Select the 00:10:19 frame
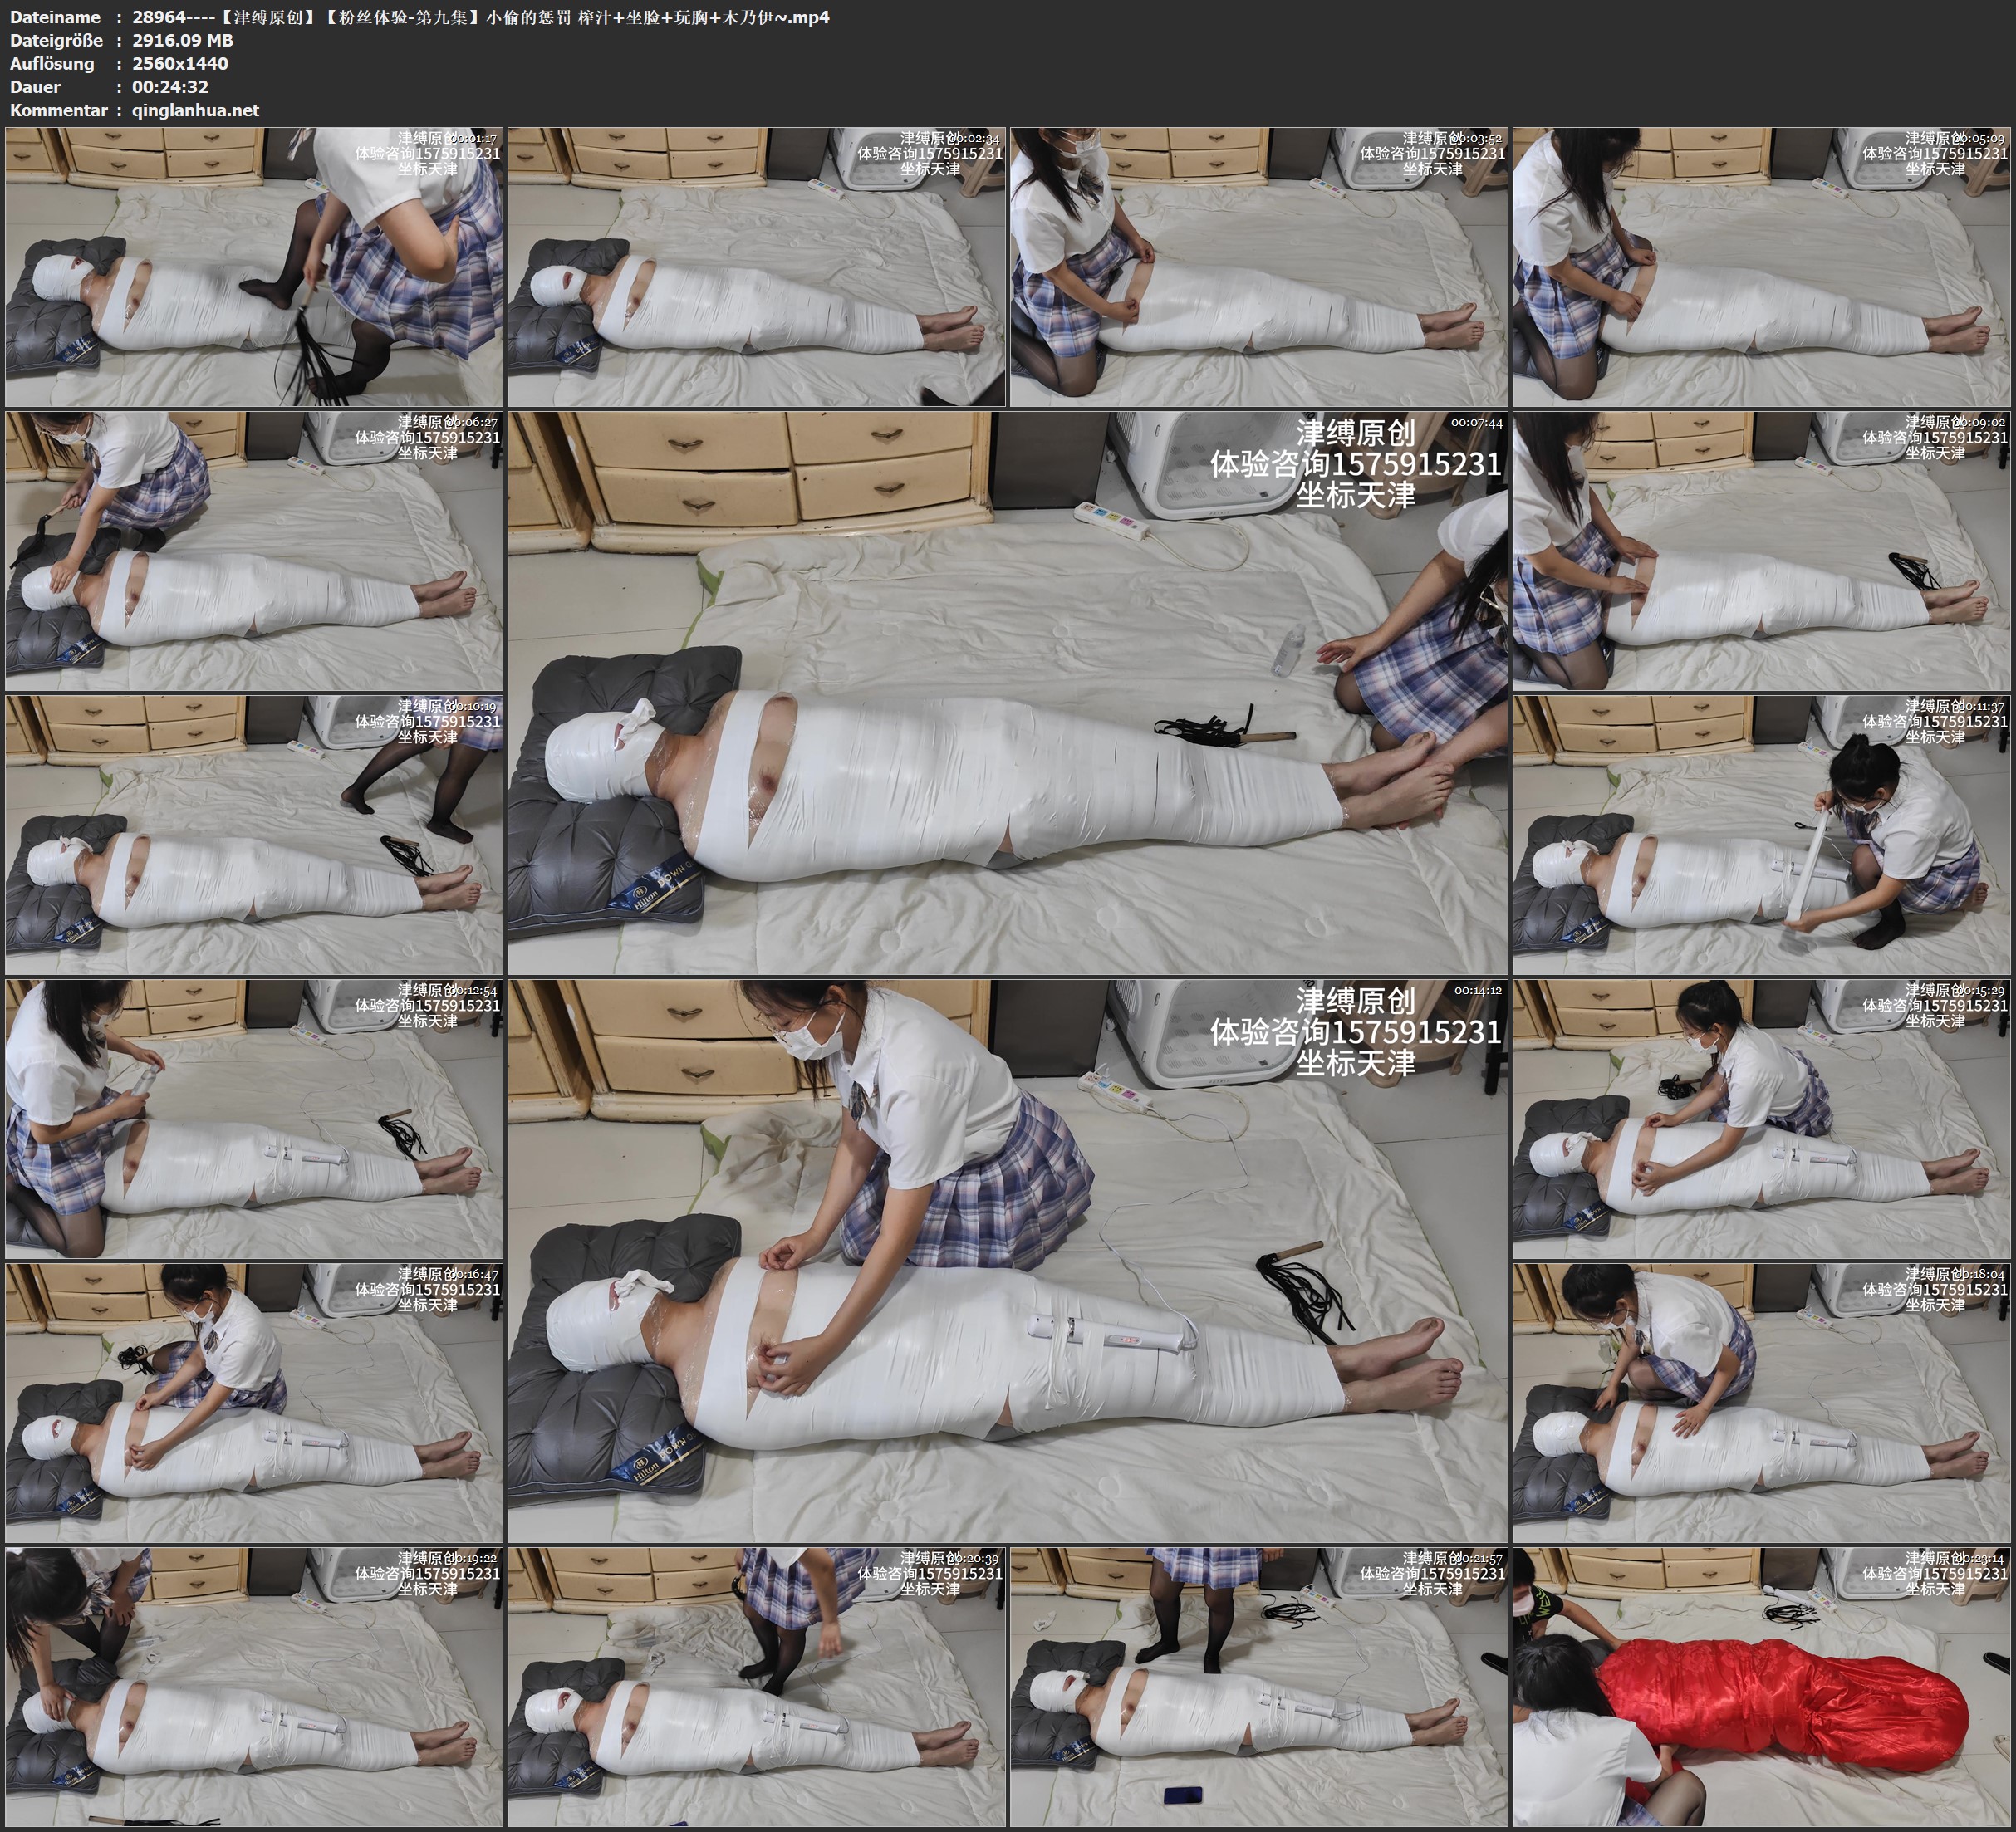The image size is (2016, 1832). pos(254,835)
